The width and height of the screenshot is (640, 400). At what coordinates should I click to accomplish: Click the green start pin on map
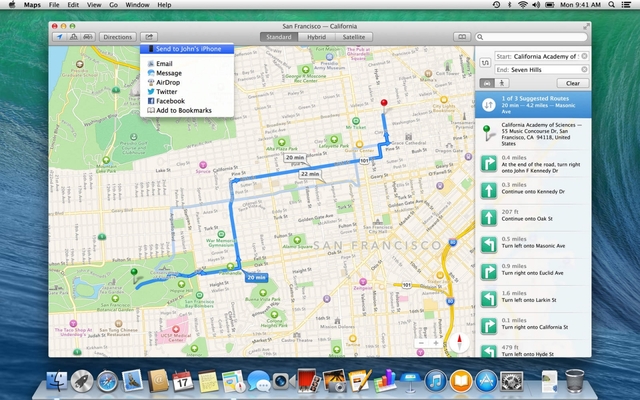(132, 272)
